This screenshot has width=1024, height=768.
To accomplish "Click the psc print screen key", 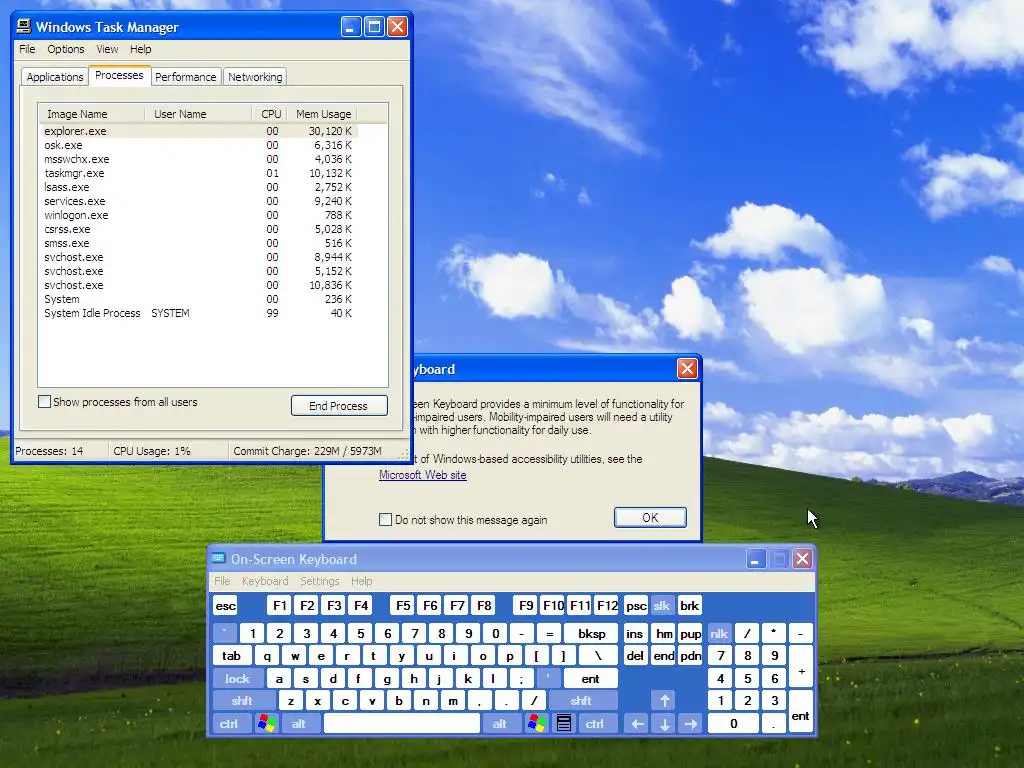I will [x=635, y=605].
